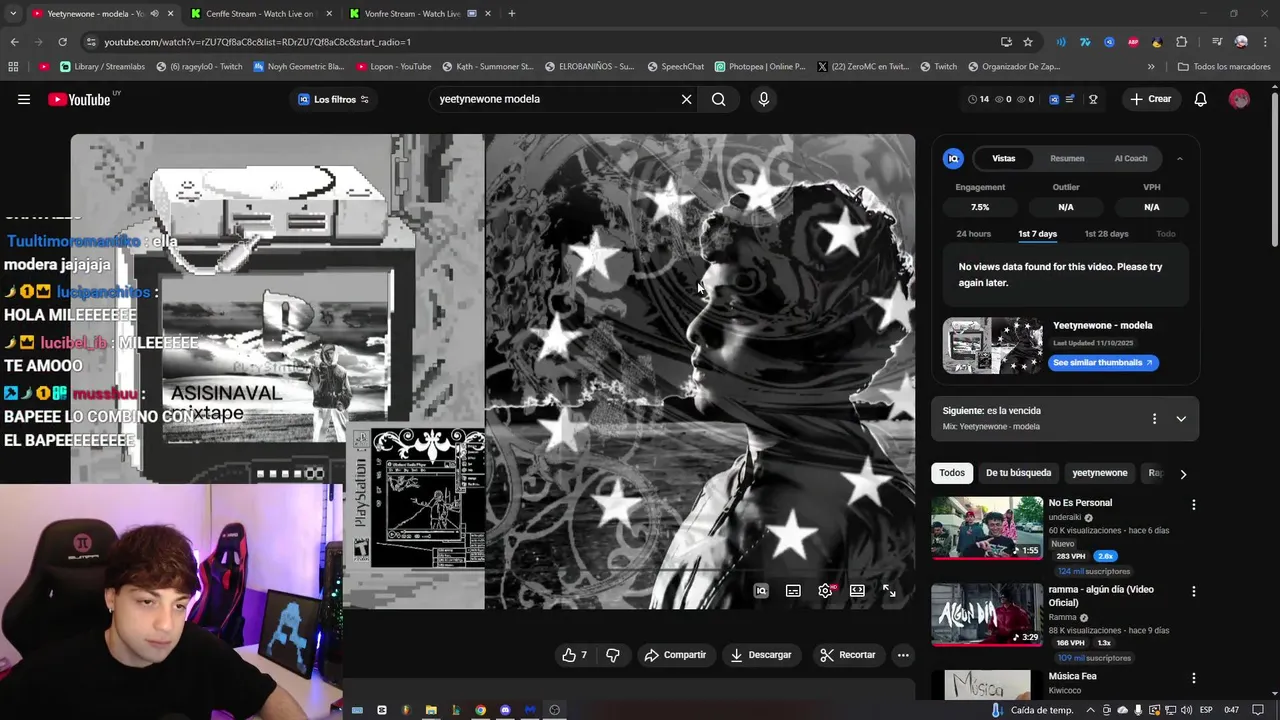Open File Explorer from the taskbar
The image size is (1280, 720).
coord(431,710)
